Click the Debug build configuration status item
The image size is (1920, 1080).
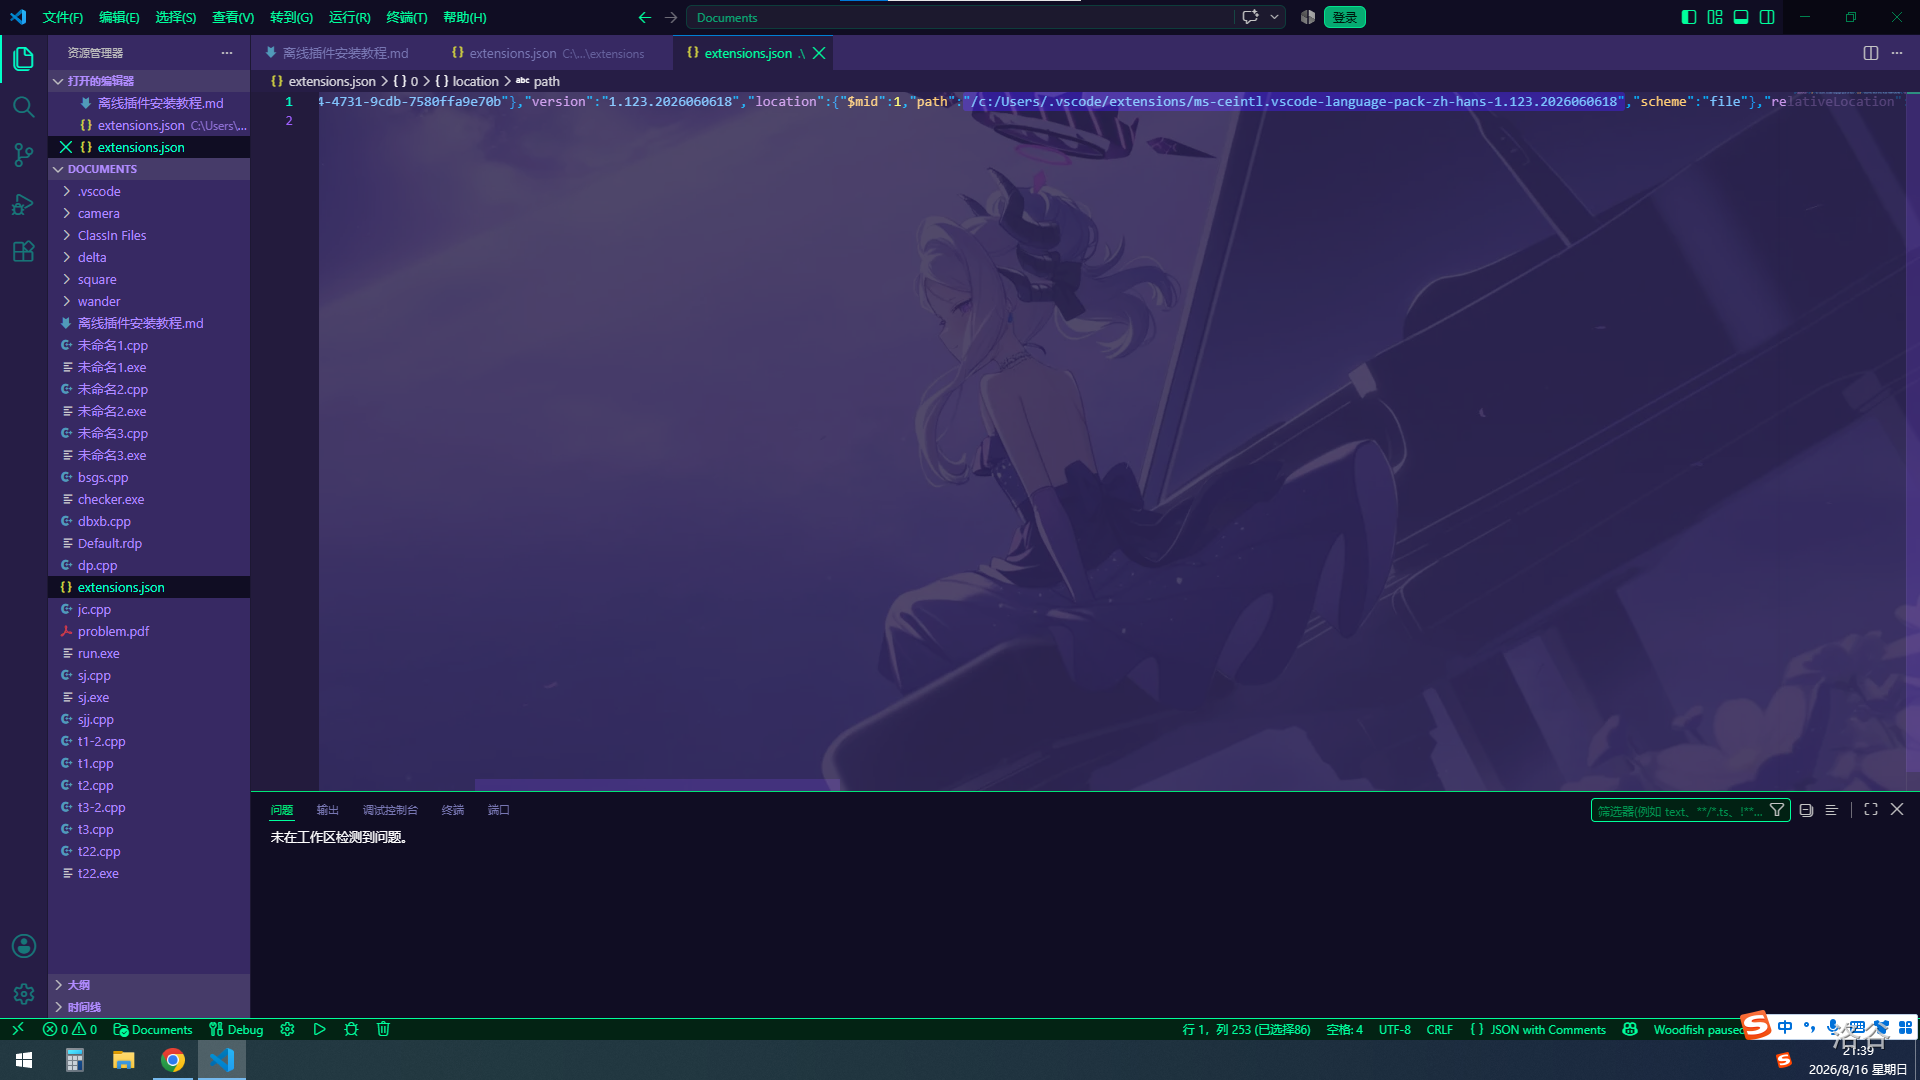[x=236, y=1029]
